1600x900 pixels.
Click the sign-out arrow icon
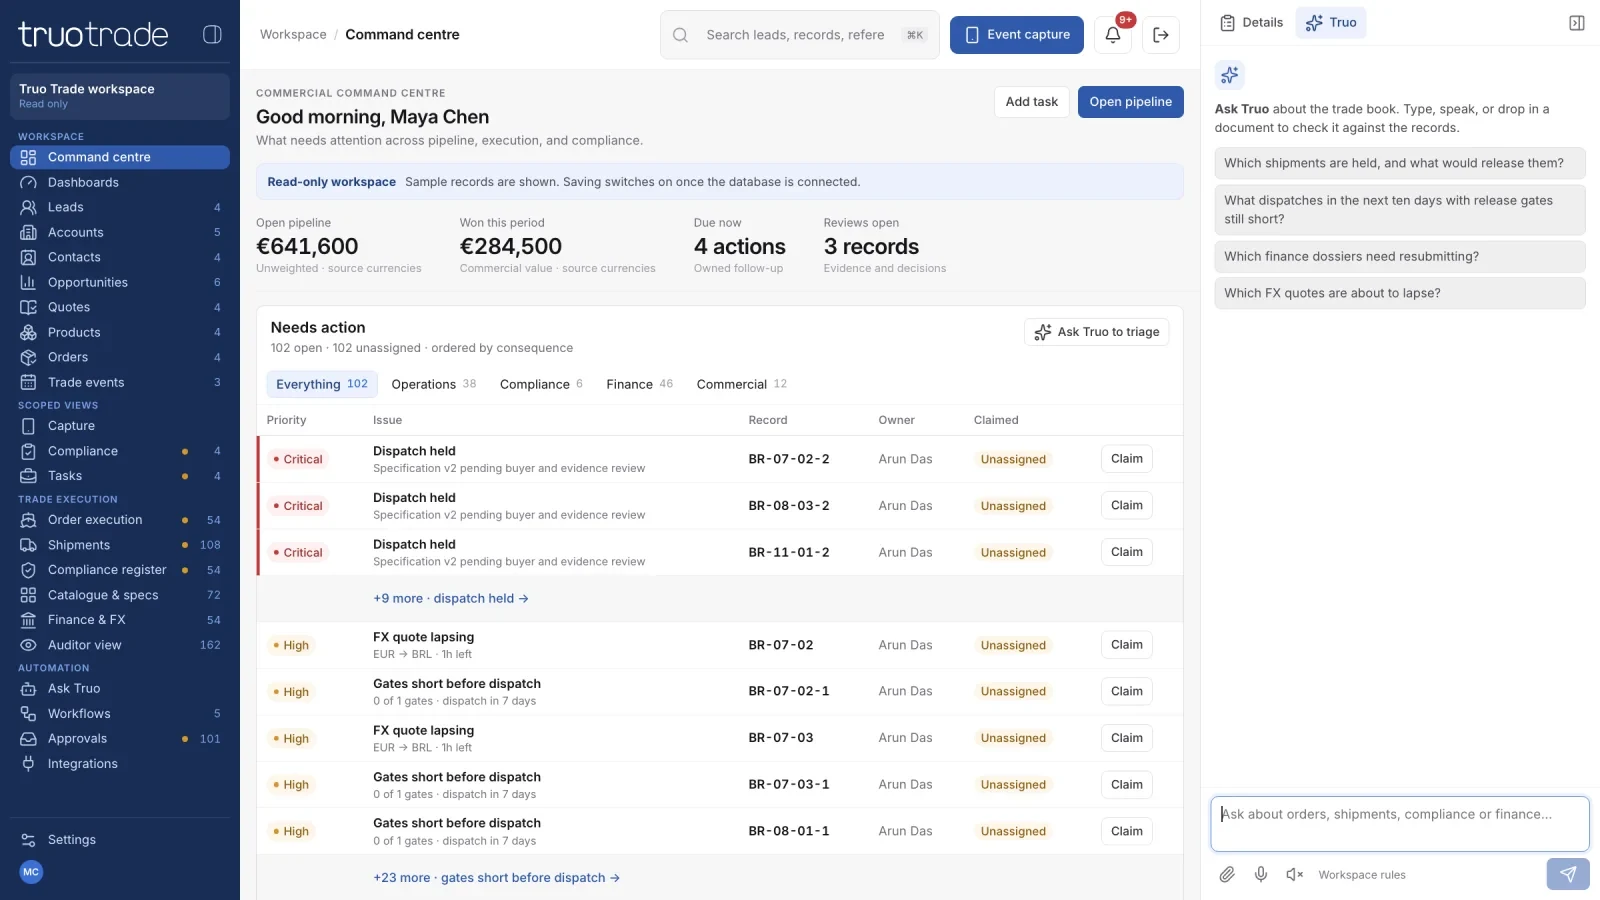pos(1161,35)
